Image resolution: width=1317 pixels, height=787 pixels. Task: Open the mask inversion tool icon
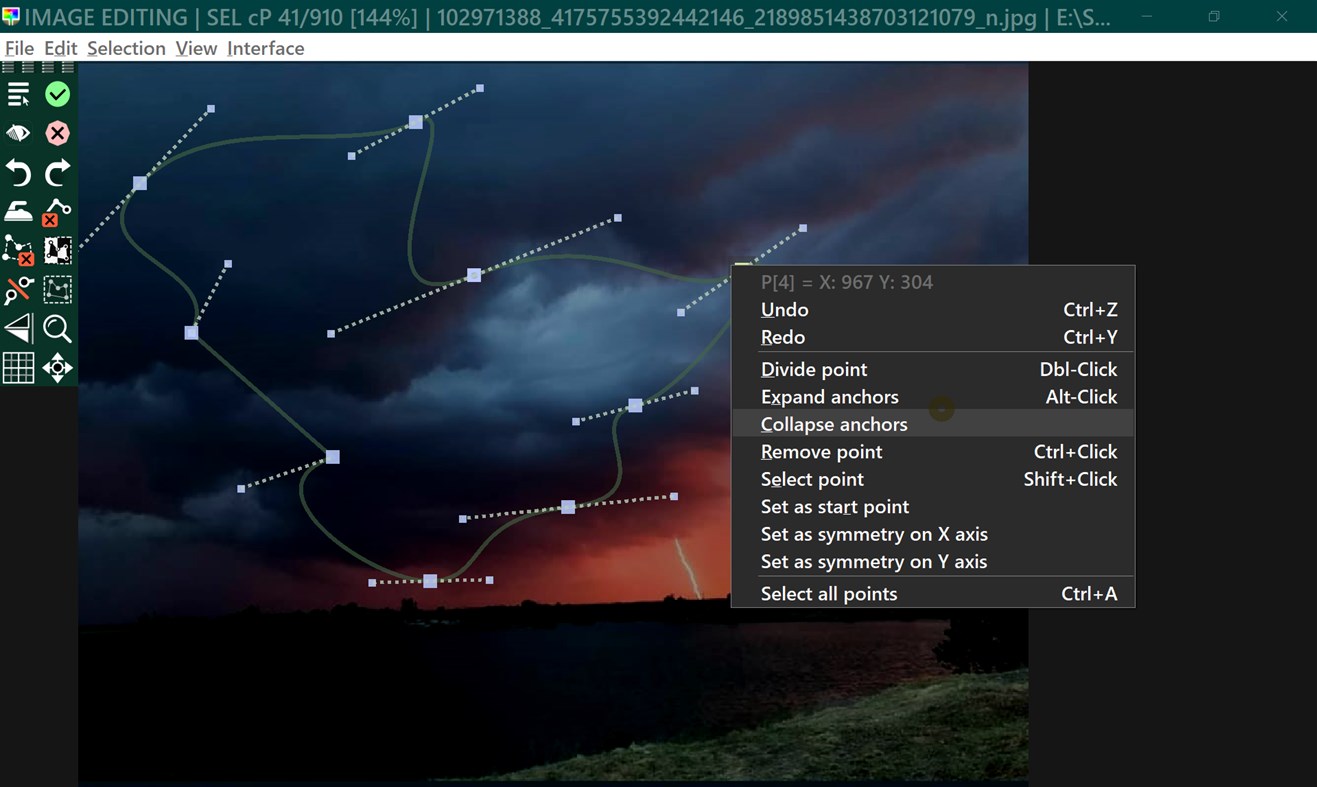click(x=57, y=251)
